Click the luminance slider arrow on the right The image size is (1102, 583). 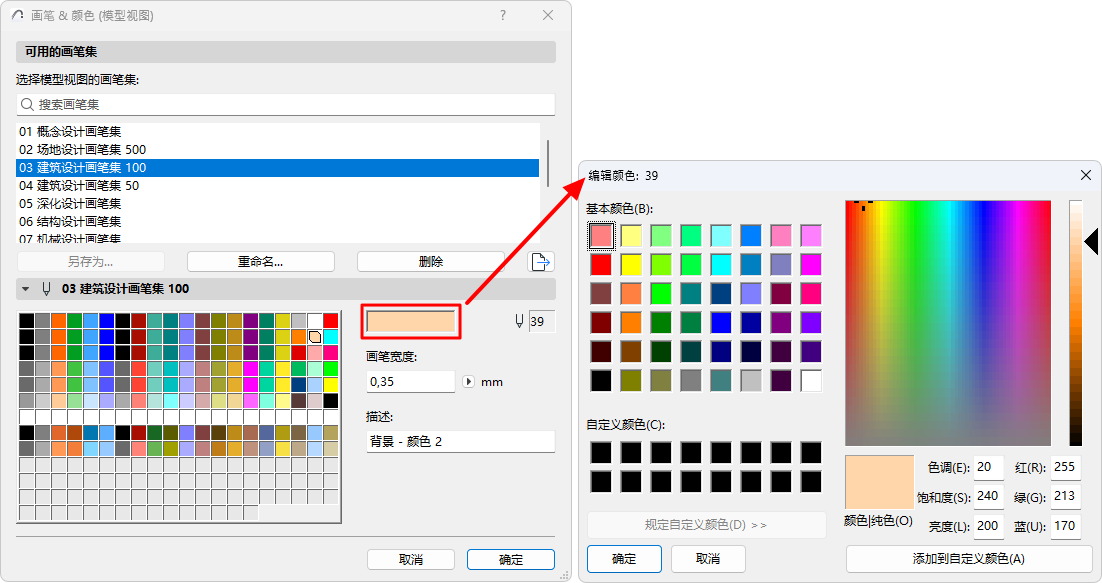[1091, 240]
